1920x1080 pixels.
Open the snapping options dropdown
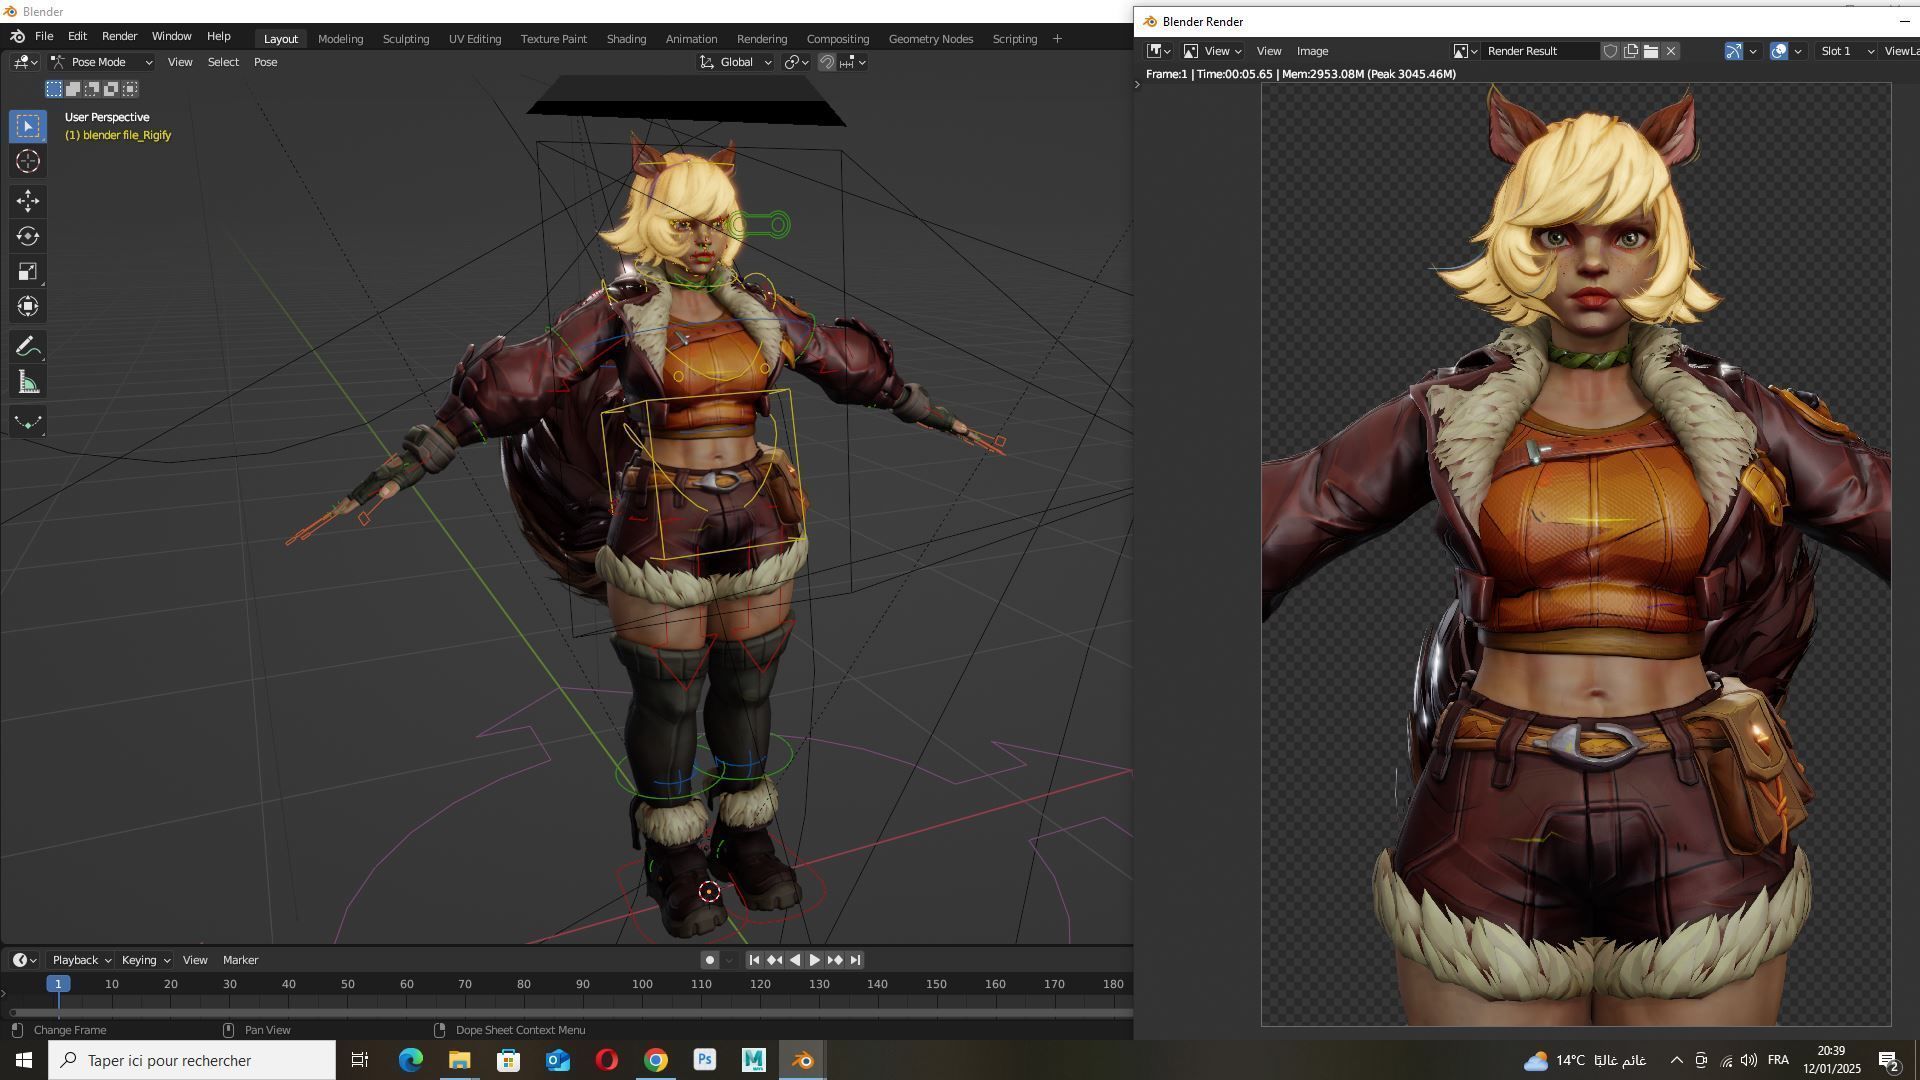(x=853, y=62)
